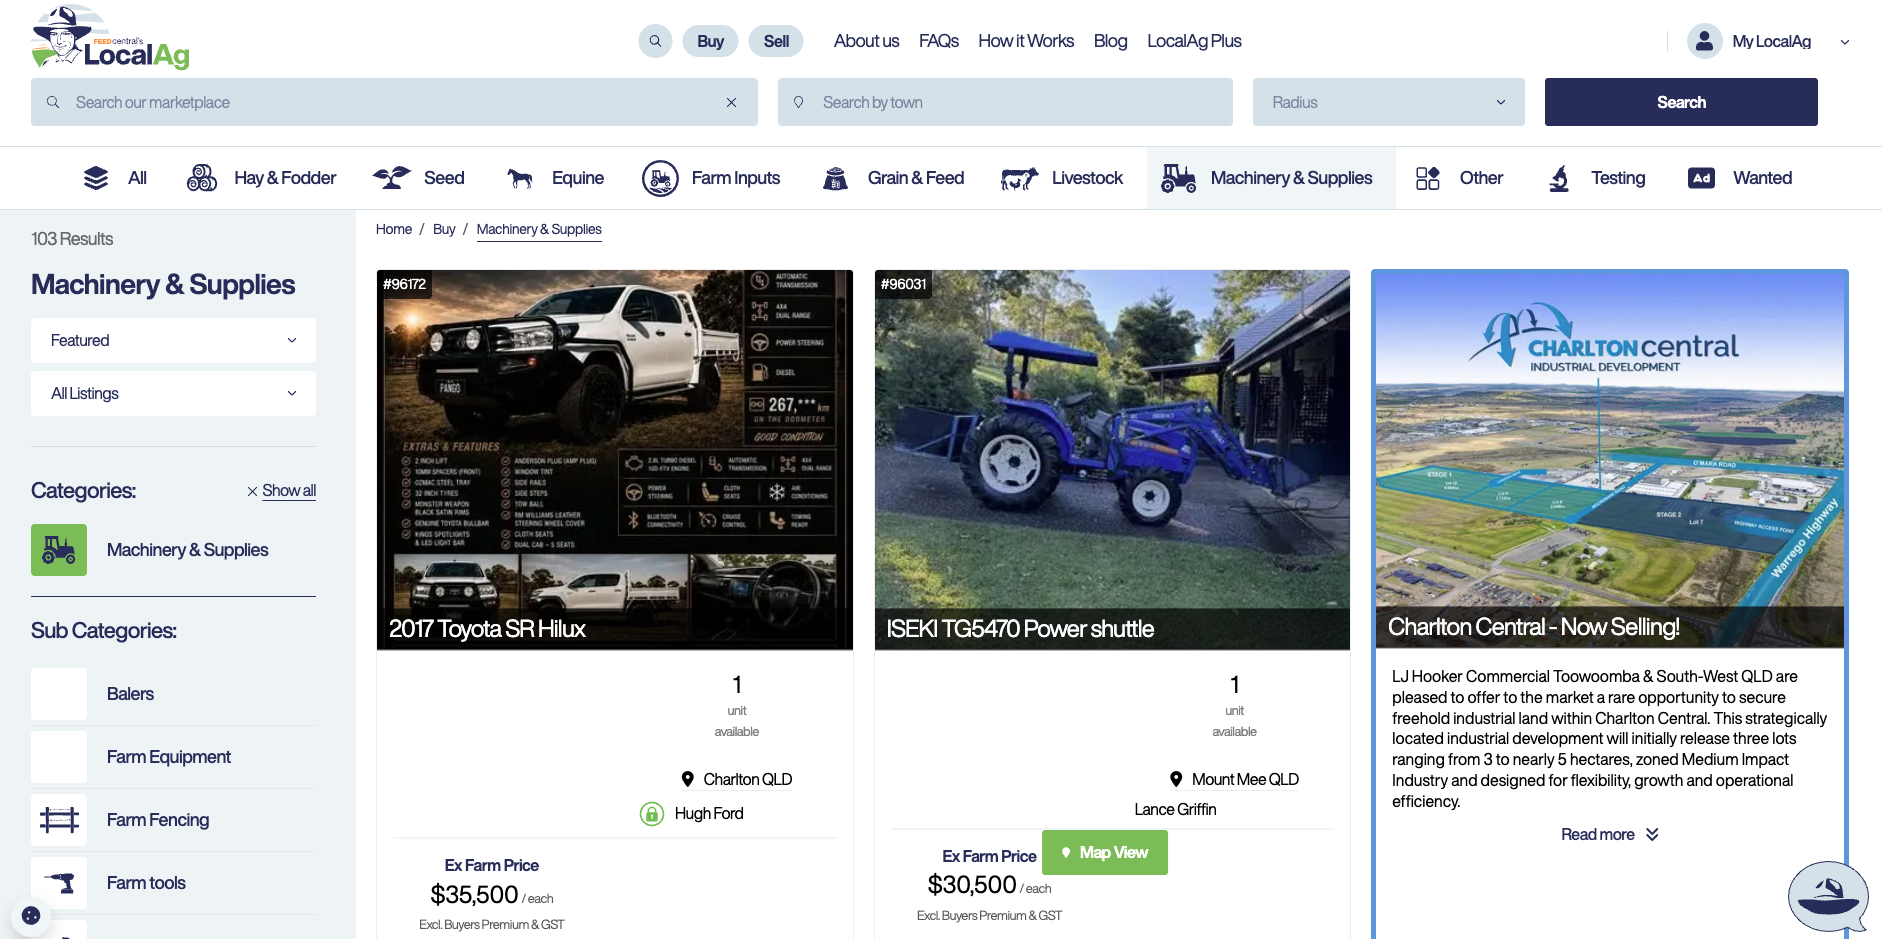Viewport: 1882px width, 939px height.
Task: Click the Machinery & Supplies tractor icon in nav
Action: click(x=1178, y=178)
